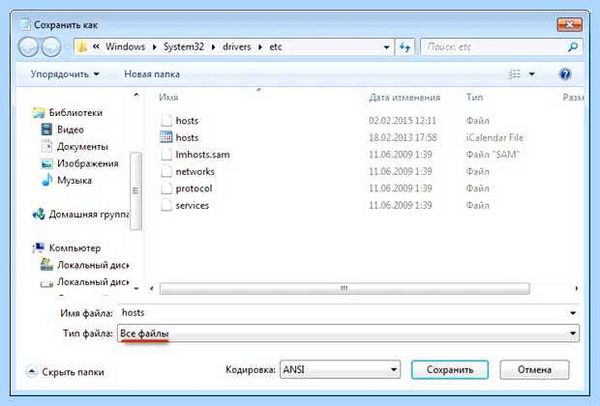Click the Документы library icon
The width and height of the screenshot is (600, 406).
pos(46,146)
